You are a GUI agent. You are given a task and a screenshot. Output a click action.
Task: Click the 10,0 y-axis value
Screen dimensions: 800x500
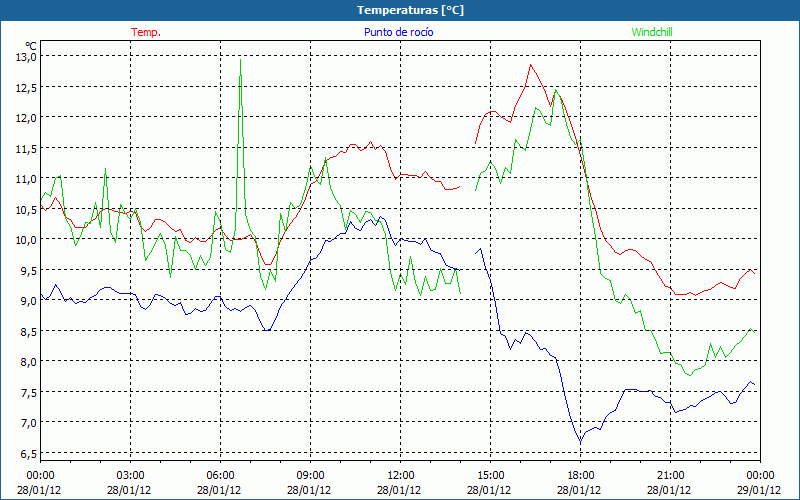point(26,239)
